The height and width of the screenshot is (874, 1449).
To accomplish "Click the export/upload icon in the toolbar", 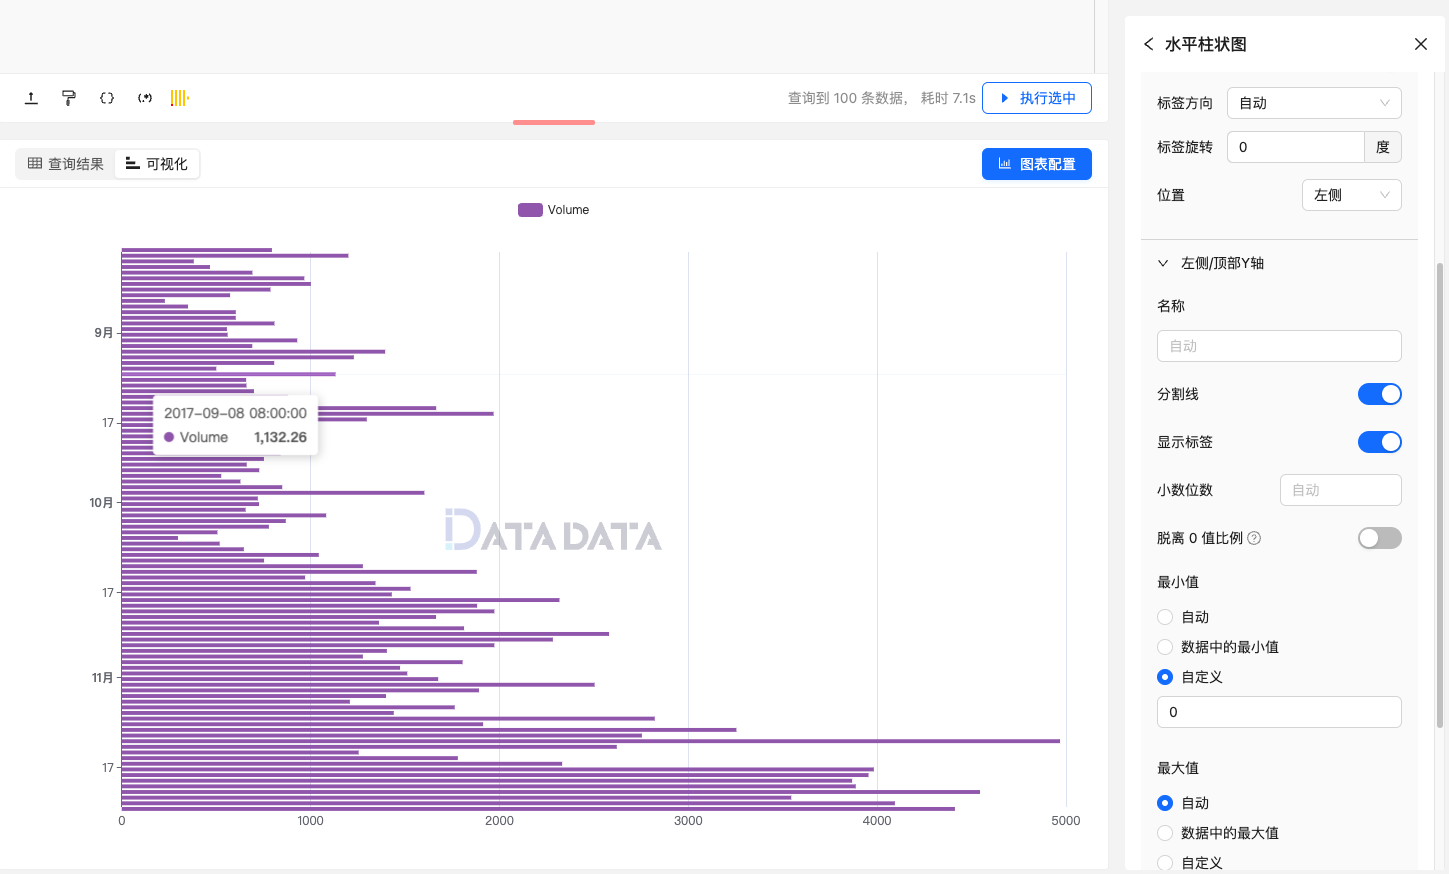I will click(30, 97).
